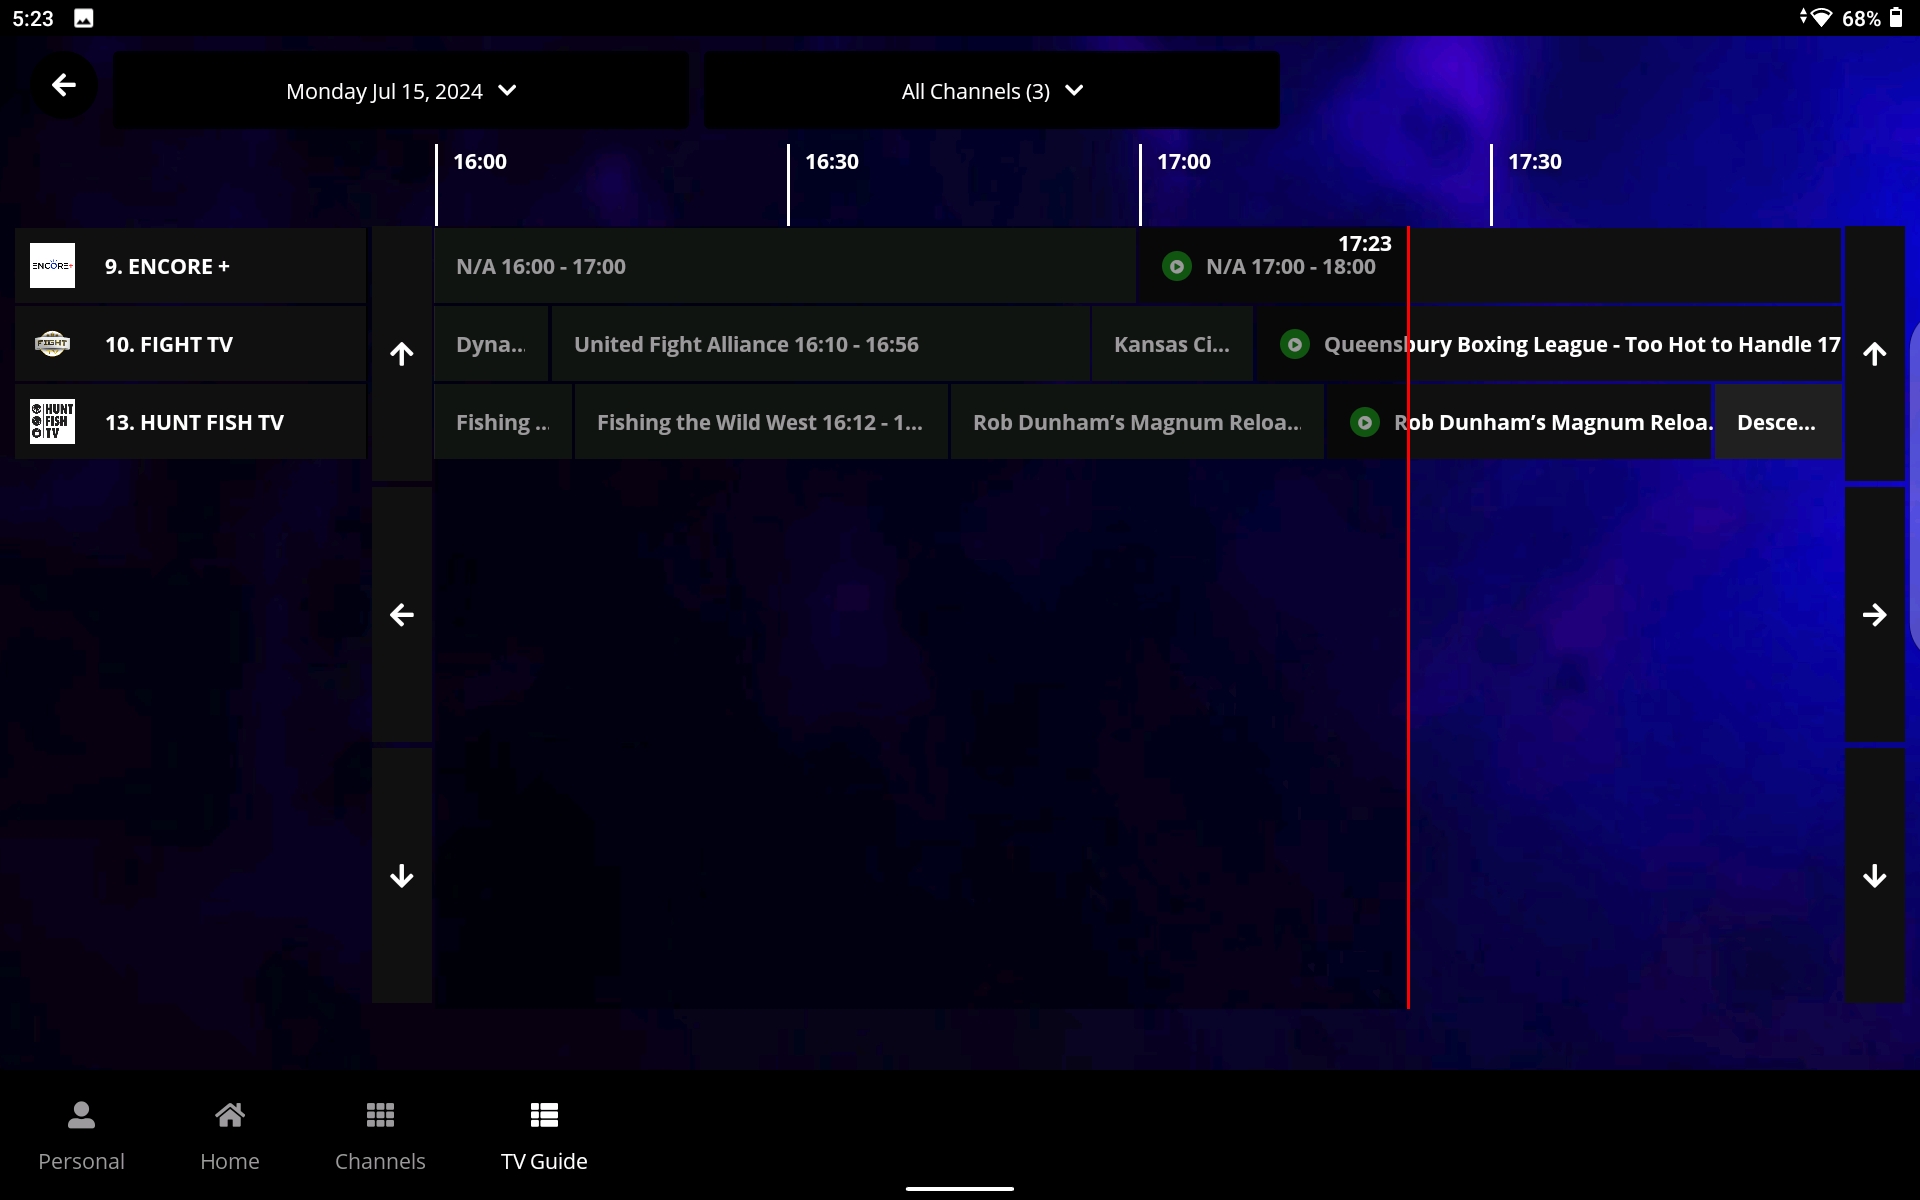Tap the battery status icon
1920x1200 pixels.
(x=1896, y=18)
